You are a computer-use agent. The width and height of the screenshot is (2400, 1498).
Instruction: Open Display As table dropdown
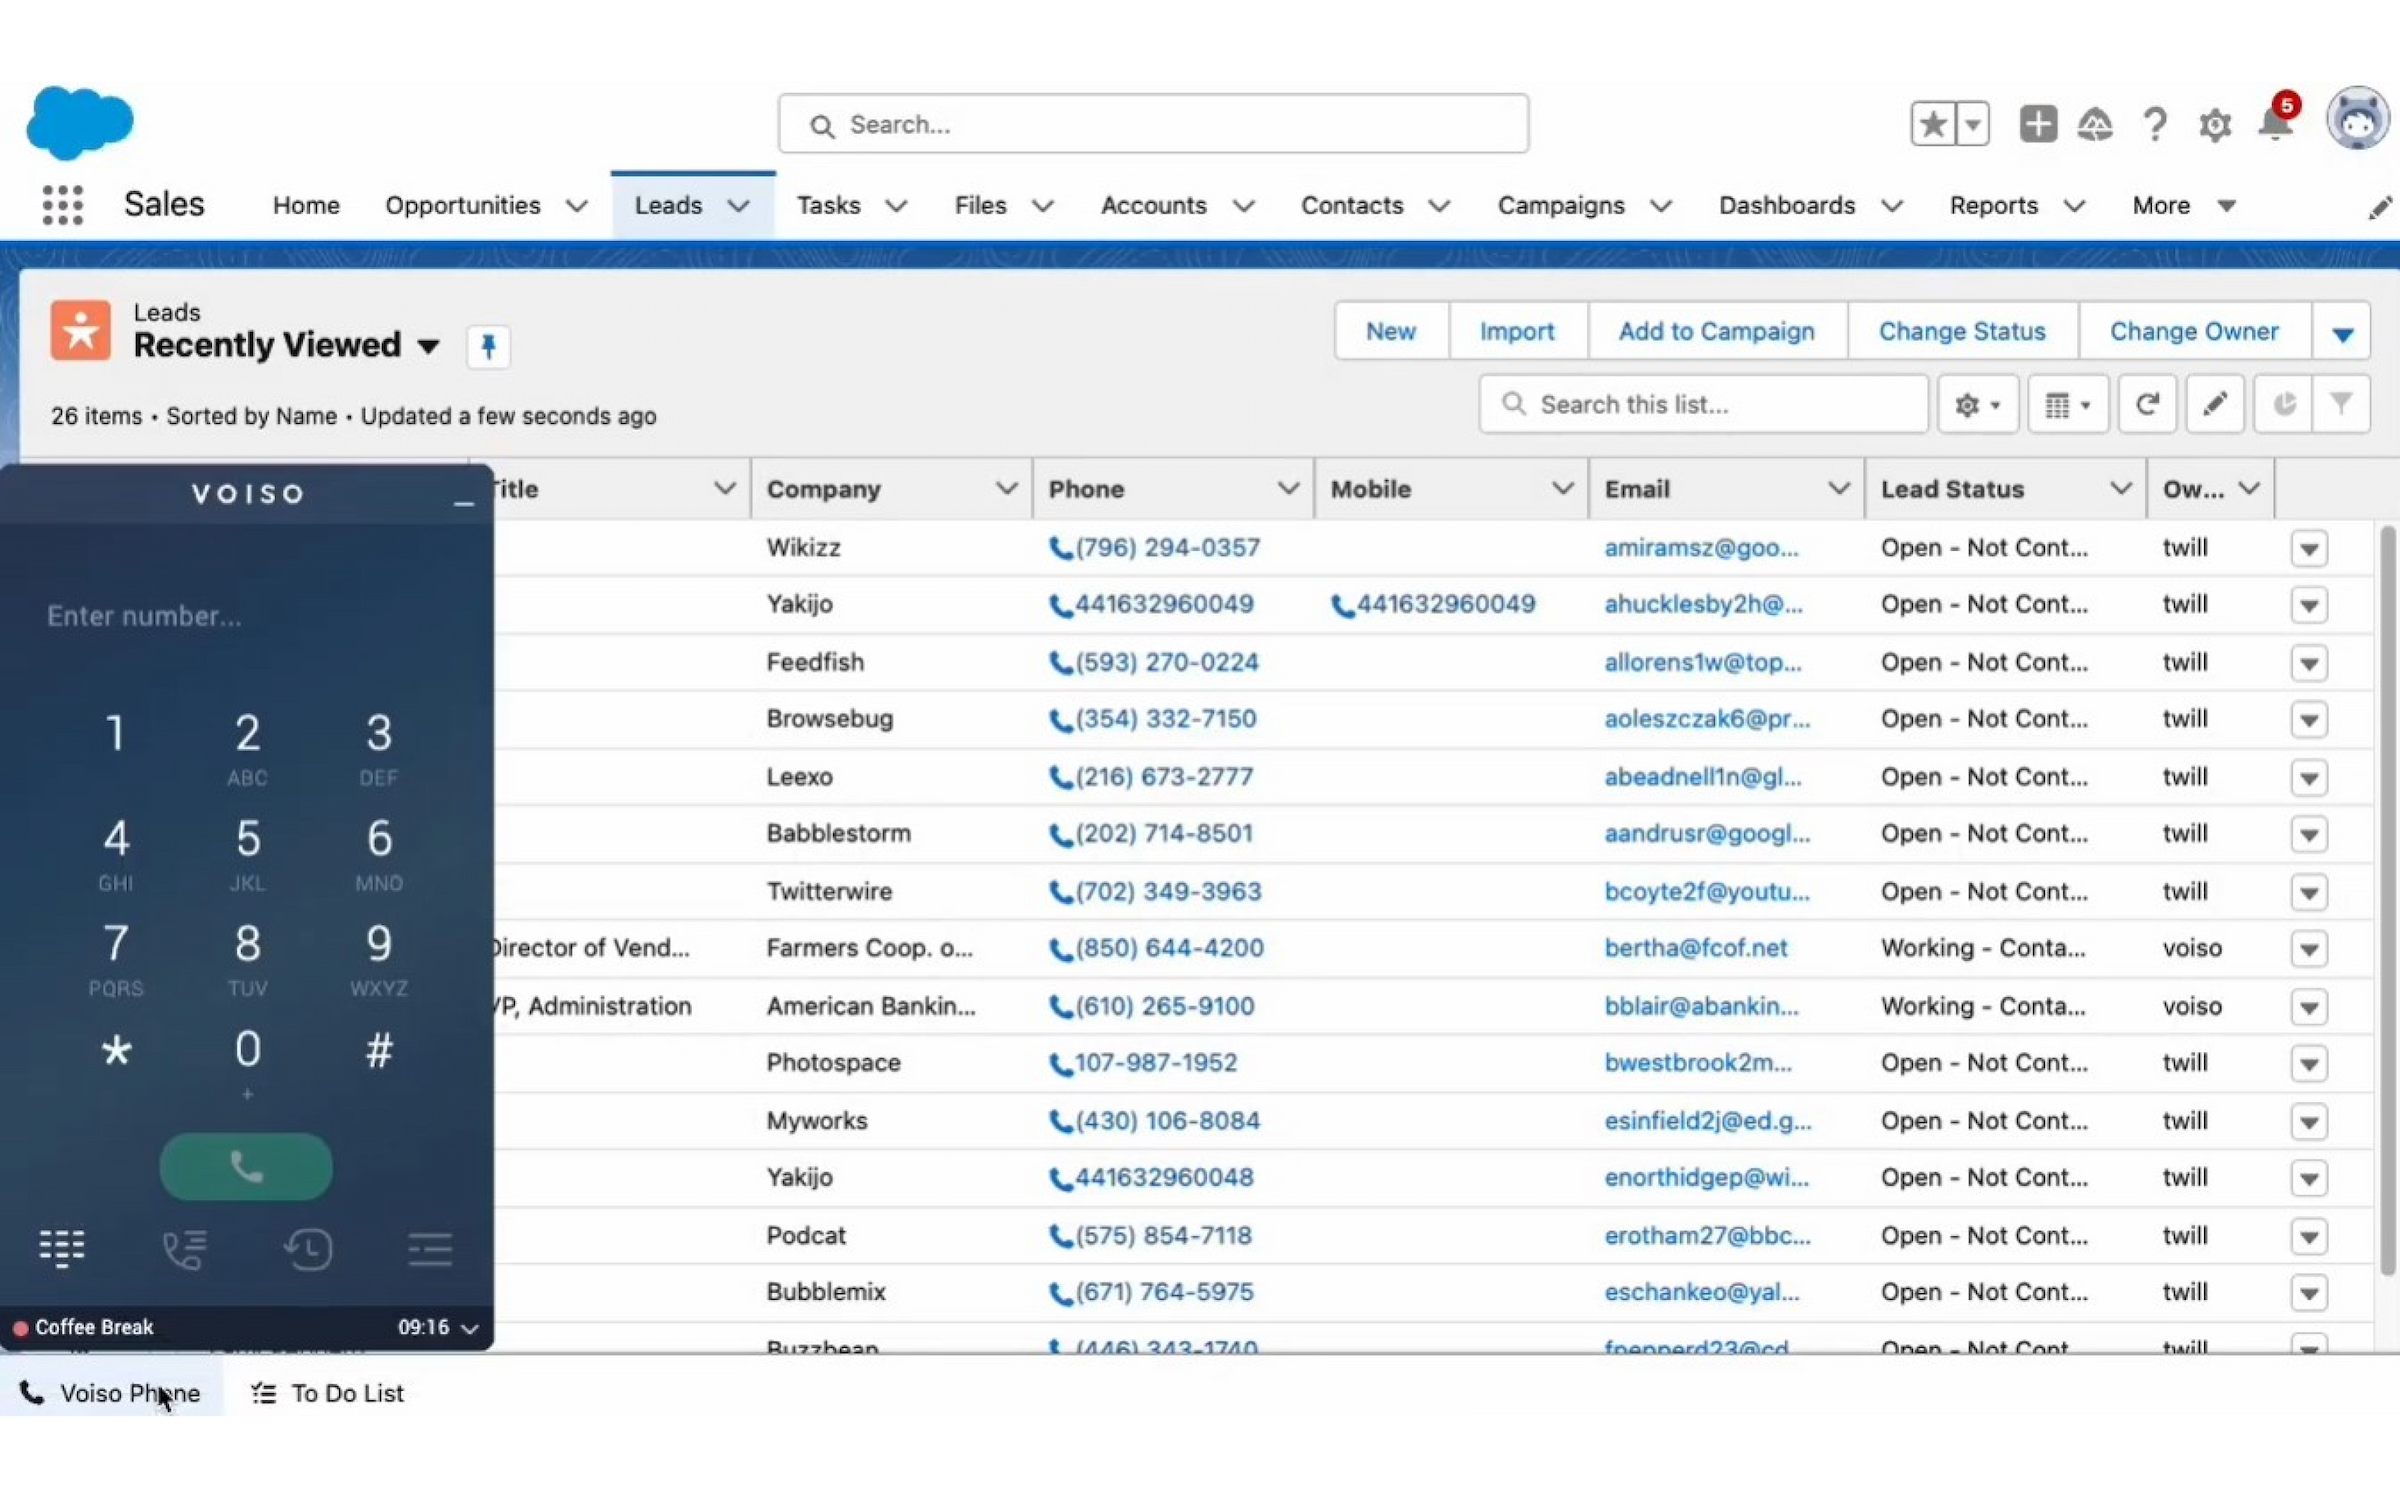(2068, 404)
